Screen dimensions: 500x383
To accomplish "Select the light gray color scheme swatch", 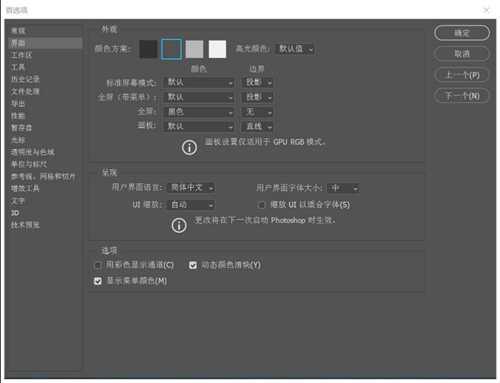I will pyautogui.click(x=194, y=49).
